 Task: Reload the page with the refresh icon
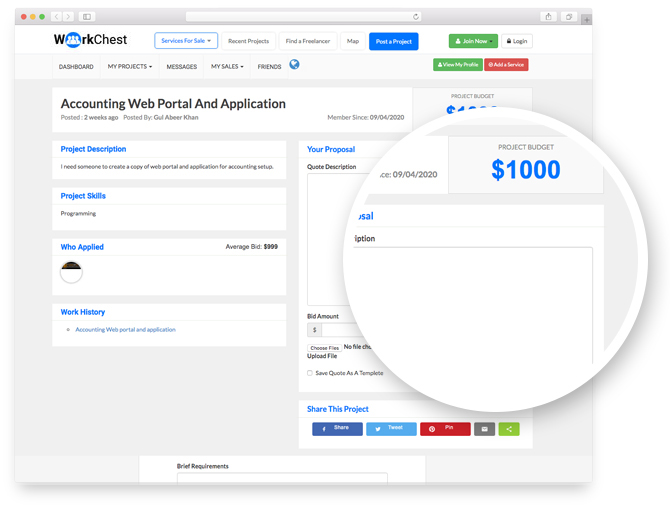coord(416,17)
